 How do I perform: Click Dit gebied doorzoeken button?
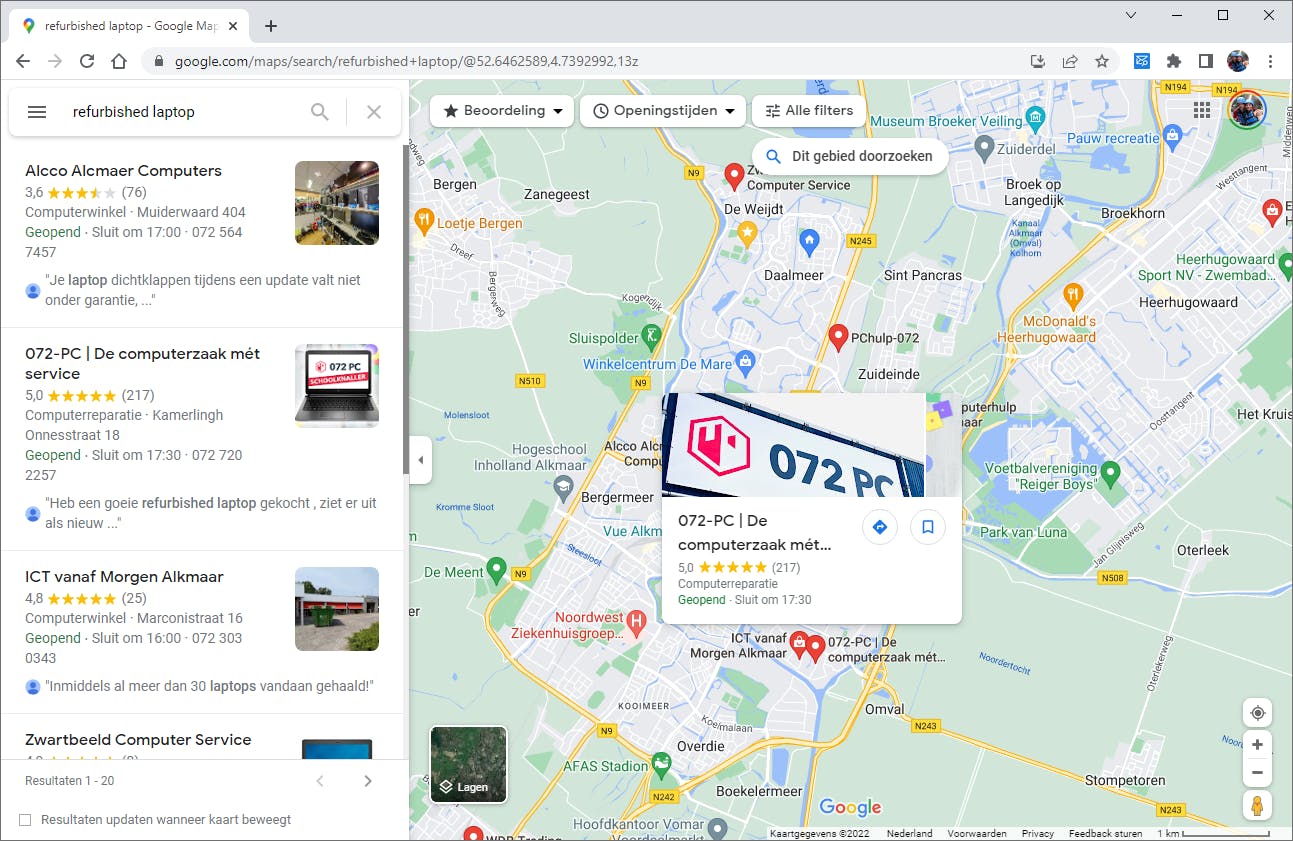click(849, 156)
